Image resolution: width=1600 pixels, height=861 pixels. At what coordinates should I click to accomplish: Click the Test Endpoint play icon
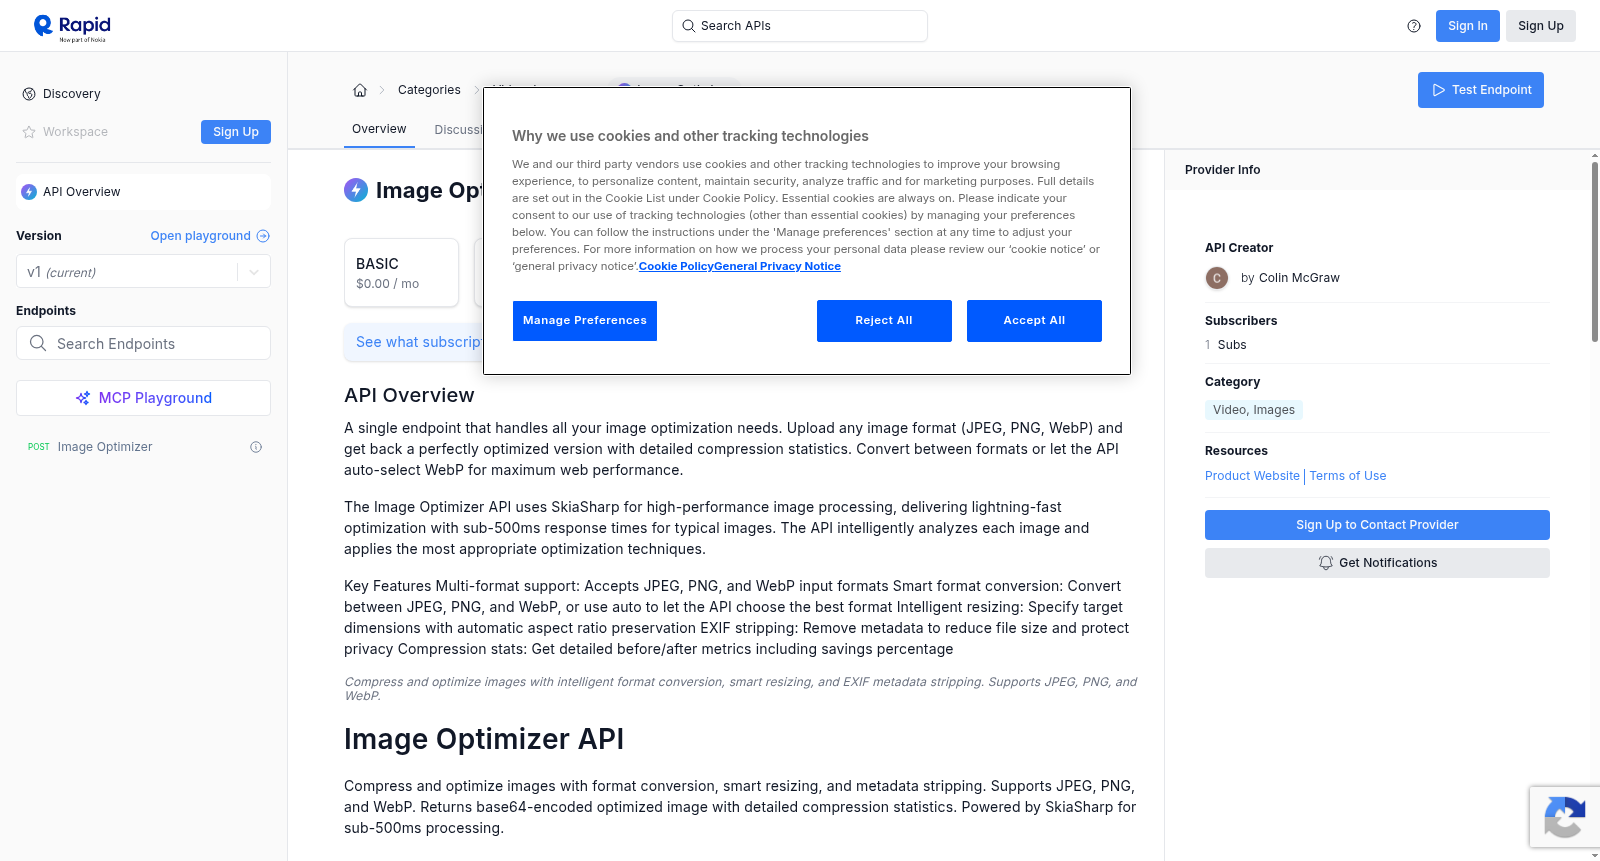pyautogui.click(x=1439, y=90)
